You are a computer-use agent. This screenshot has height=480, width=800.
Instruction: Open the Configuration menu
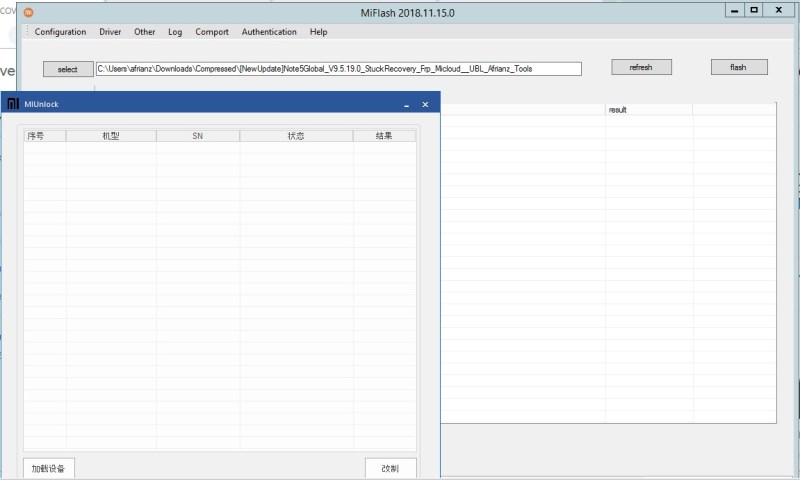60,32
